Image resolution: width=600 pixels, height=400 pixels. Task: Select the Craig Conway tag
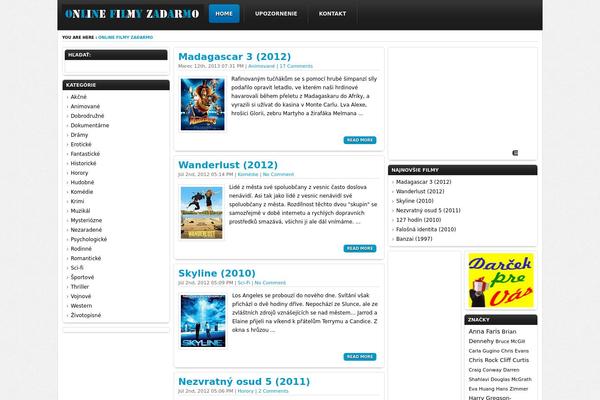(x=484, y=370)
